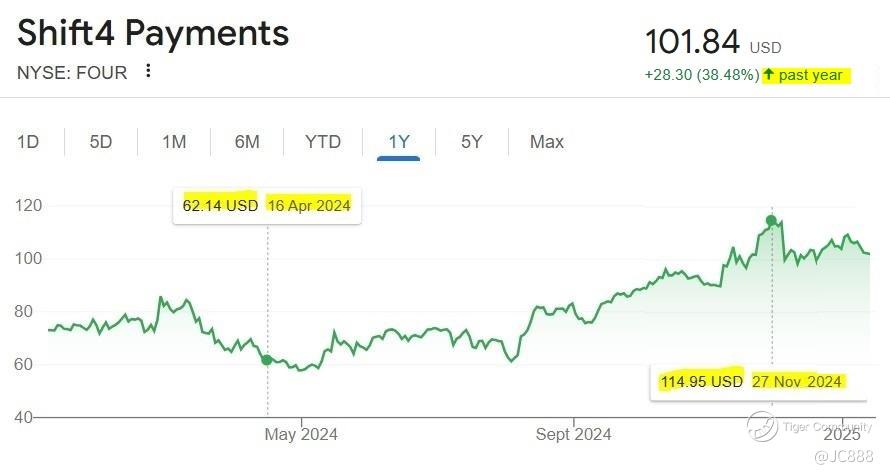This screenshot has height=476, width=890.
Task: Open the three-dot options menu
Action: [x=148, y=71]
